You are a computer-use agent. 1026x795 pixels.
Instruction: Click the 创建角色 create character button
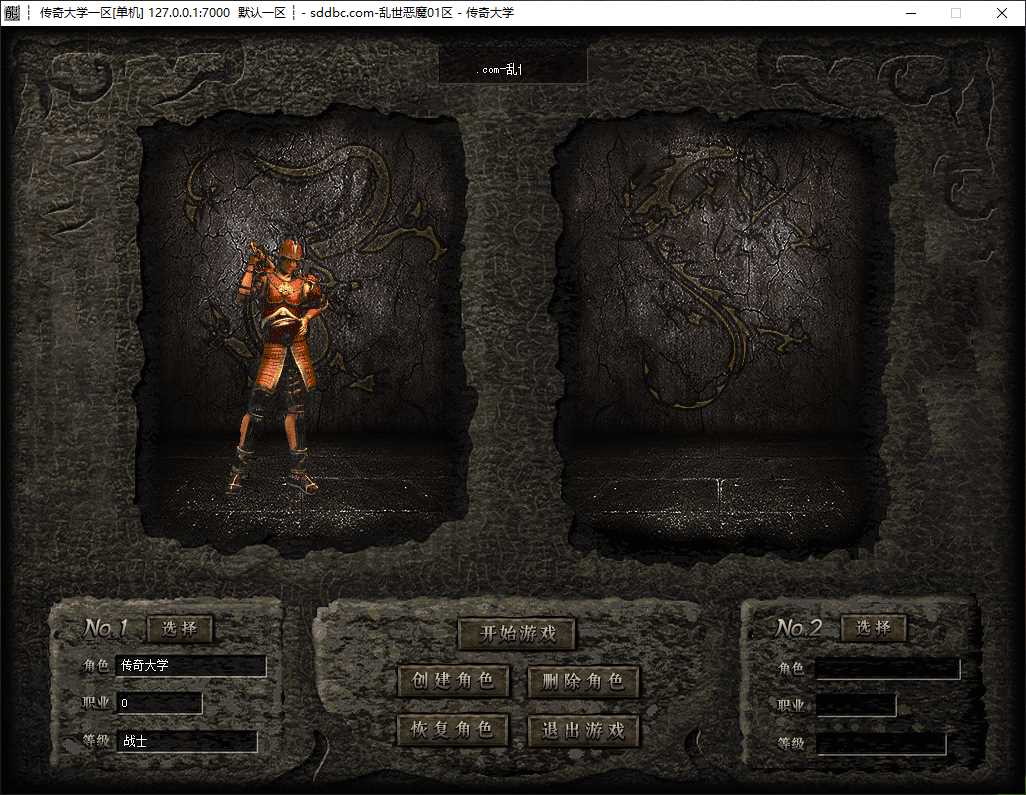click(x=453, y=681)
